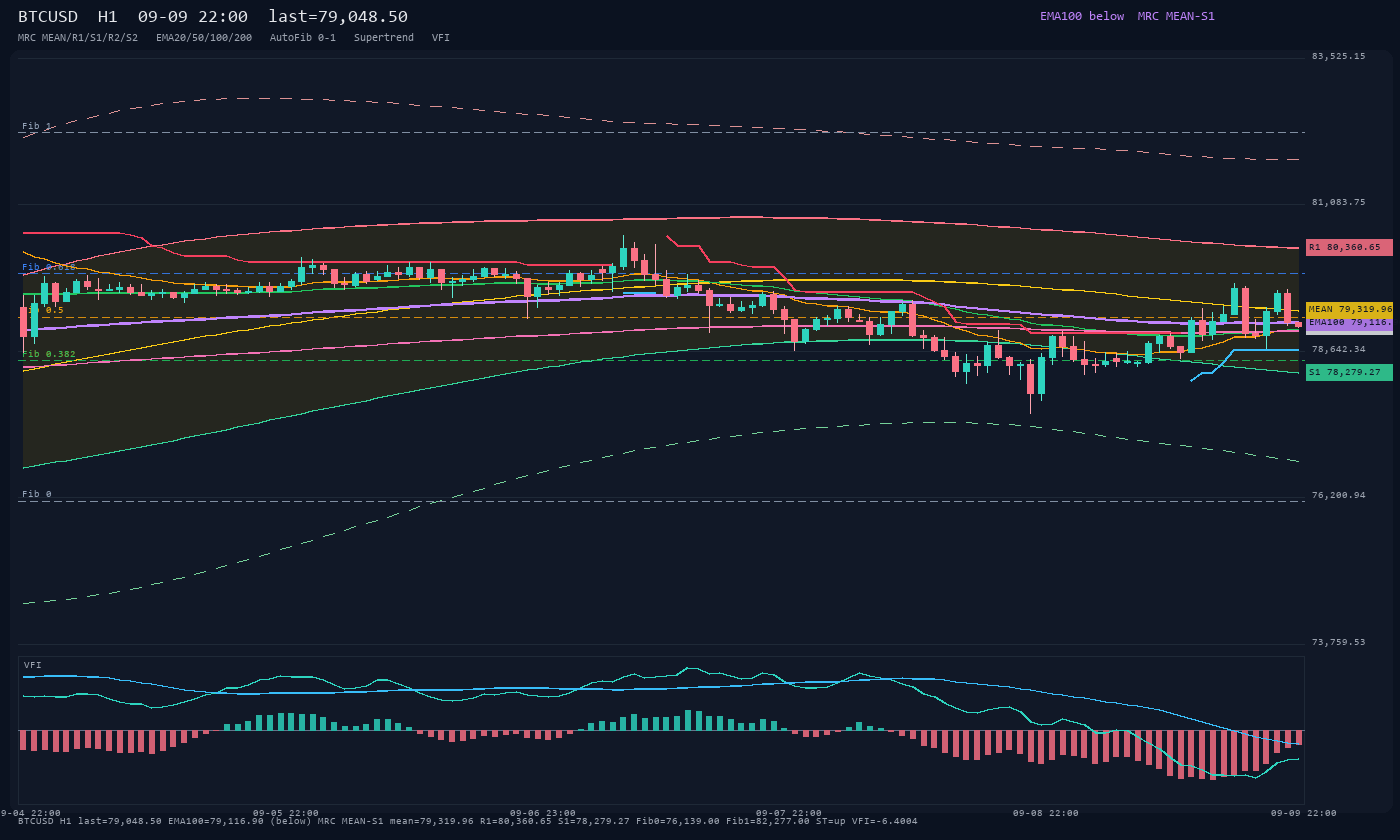Select the AutoFib 0-1 indicator label
1400x840 pixels.
pos(303,38)
